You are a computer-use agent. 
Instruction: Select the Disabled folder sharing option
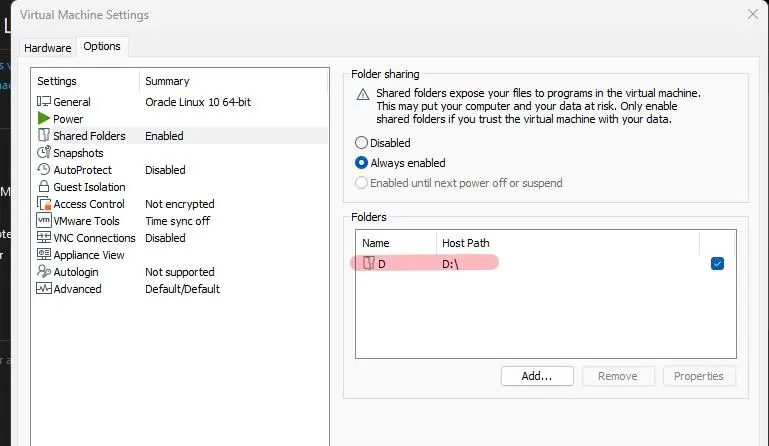362,143
